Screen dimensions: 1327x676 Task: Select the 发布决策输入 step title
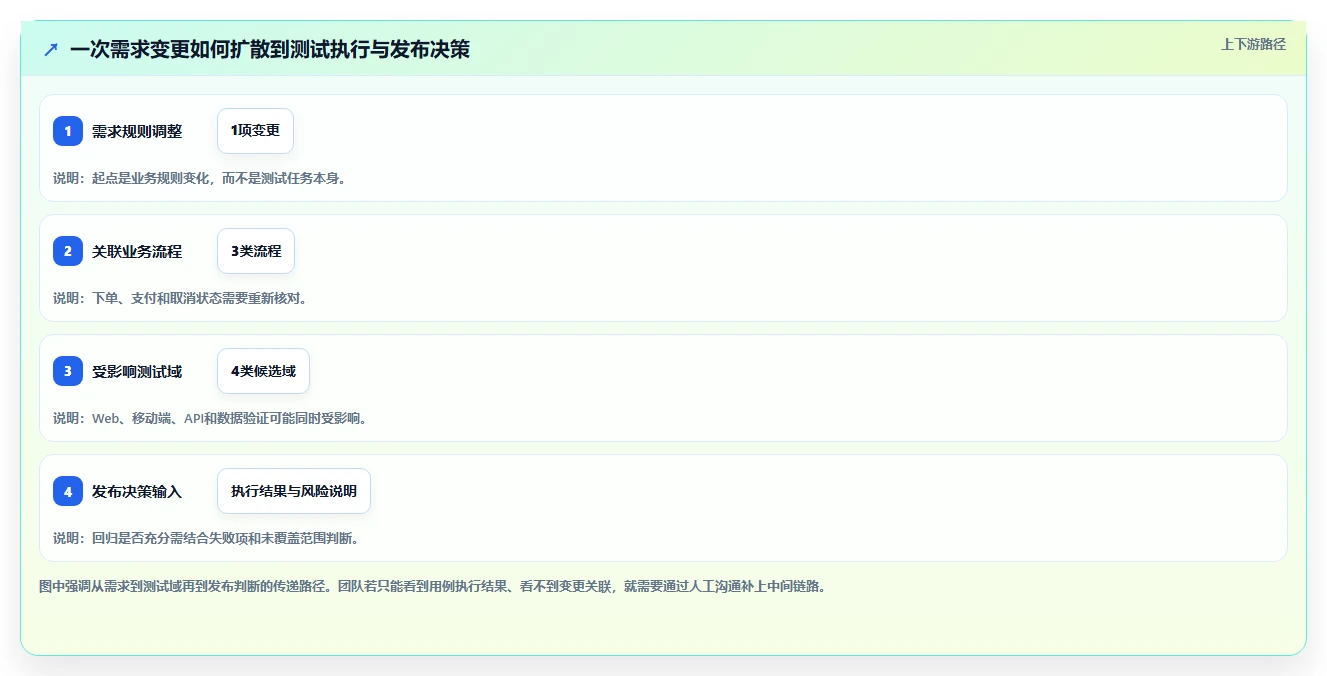[137, 491]
